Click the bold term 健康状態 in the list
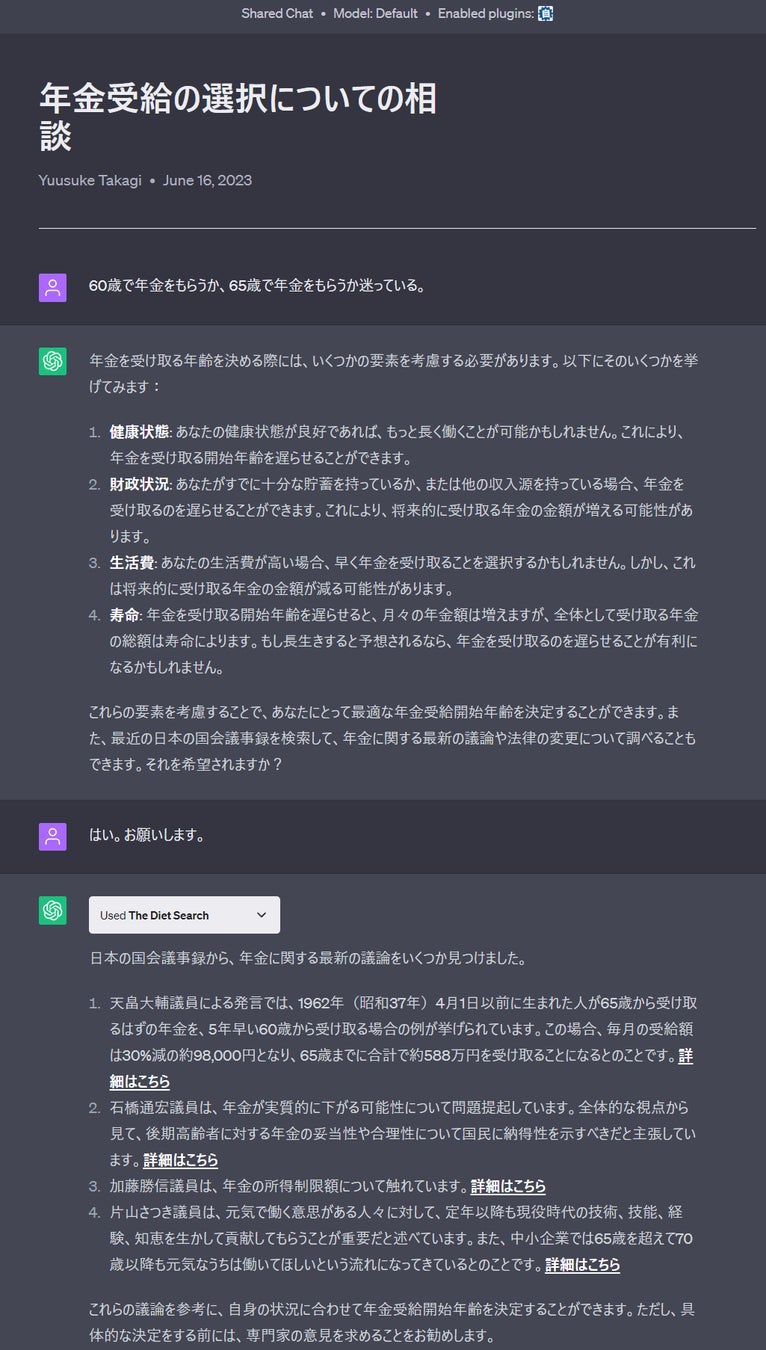Viewport: 766px width, 1350px height. (139, 432)
